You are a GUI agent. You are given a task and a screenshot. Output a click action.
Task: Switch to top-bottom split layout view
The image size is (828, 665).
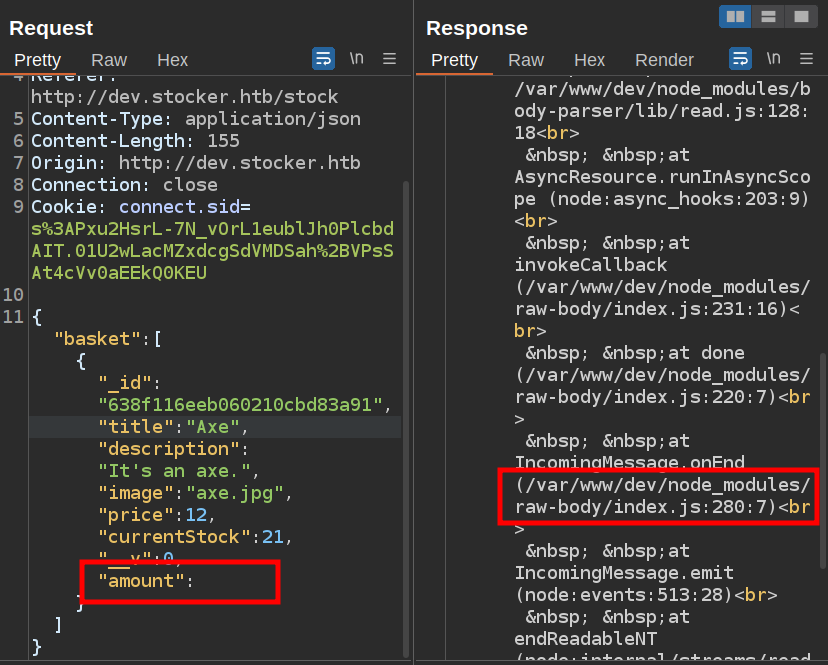pos(768,16)
